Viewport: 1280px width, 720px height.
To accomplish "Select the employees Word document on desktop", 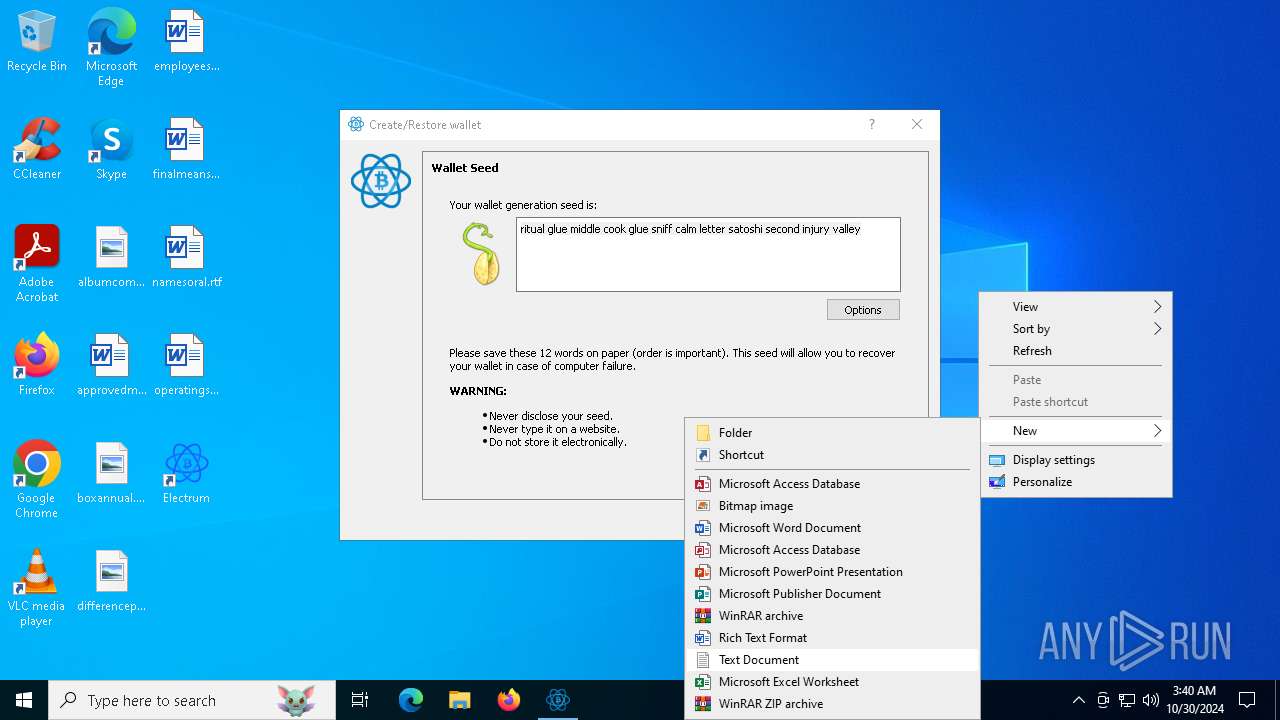I will [186, 41].
